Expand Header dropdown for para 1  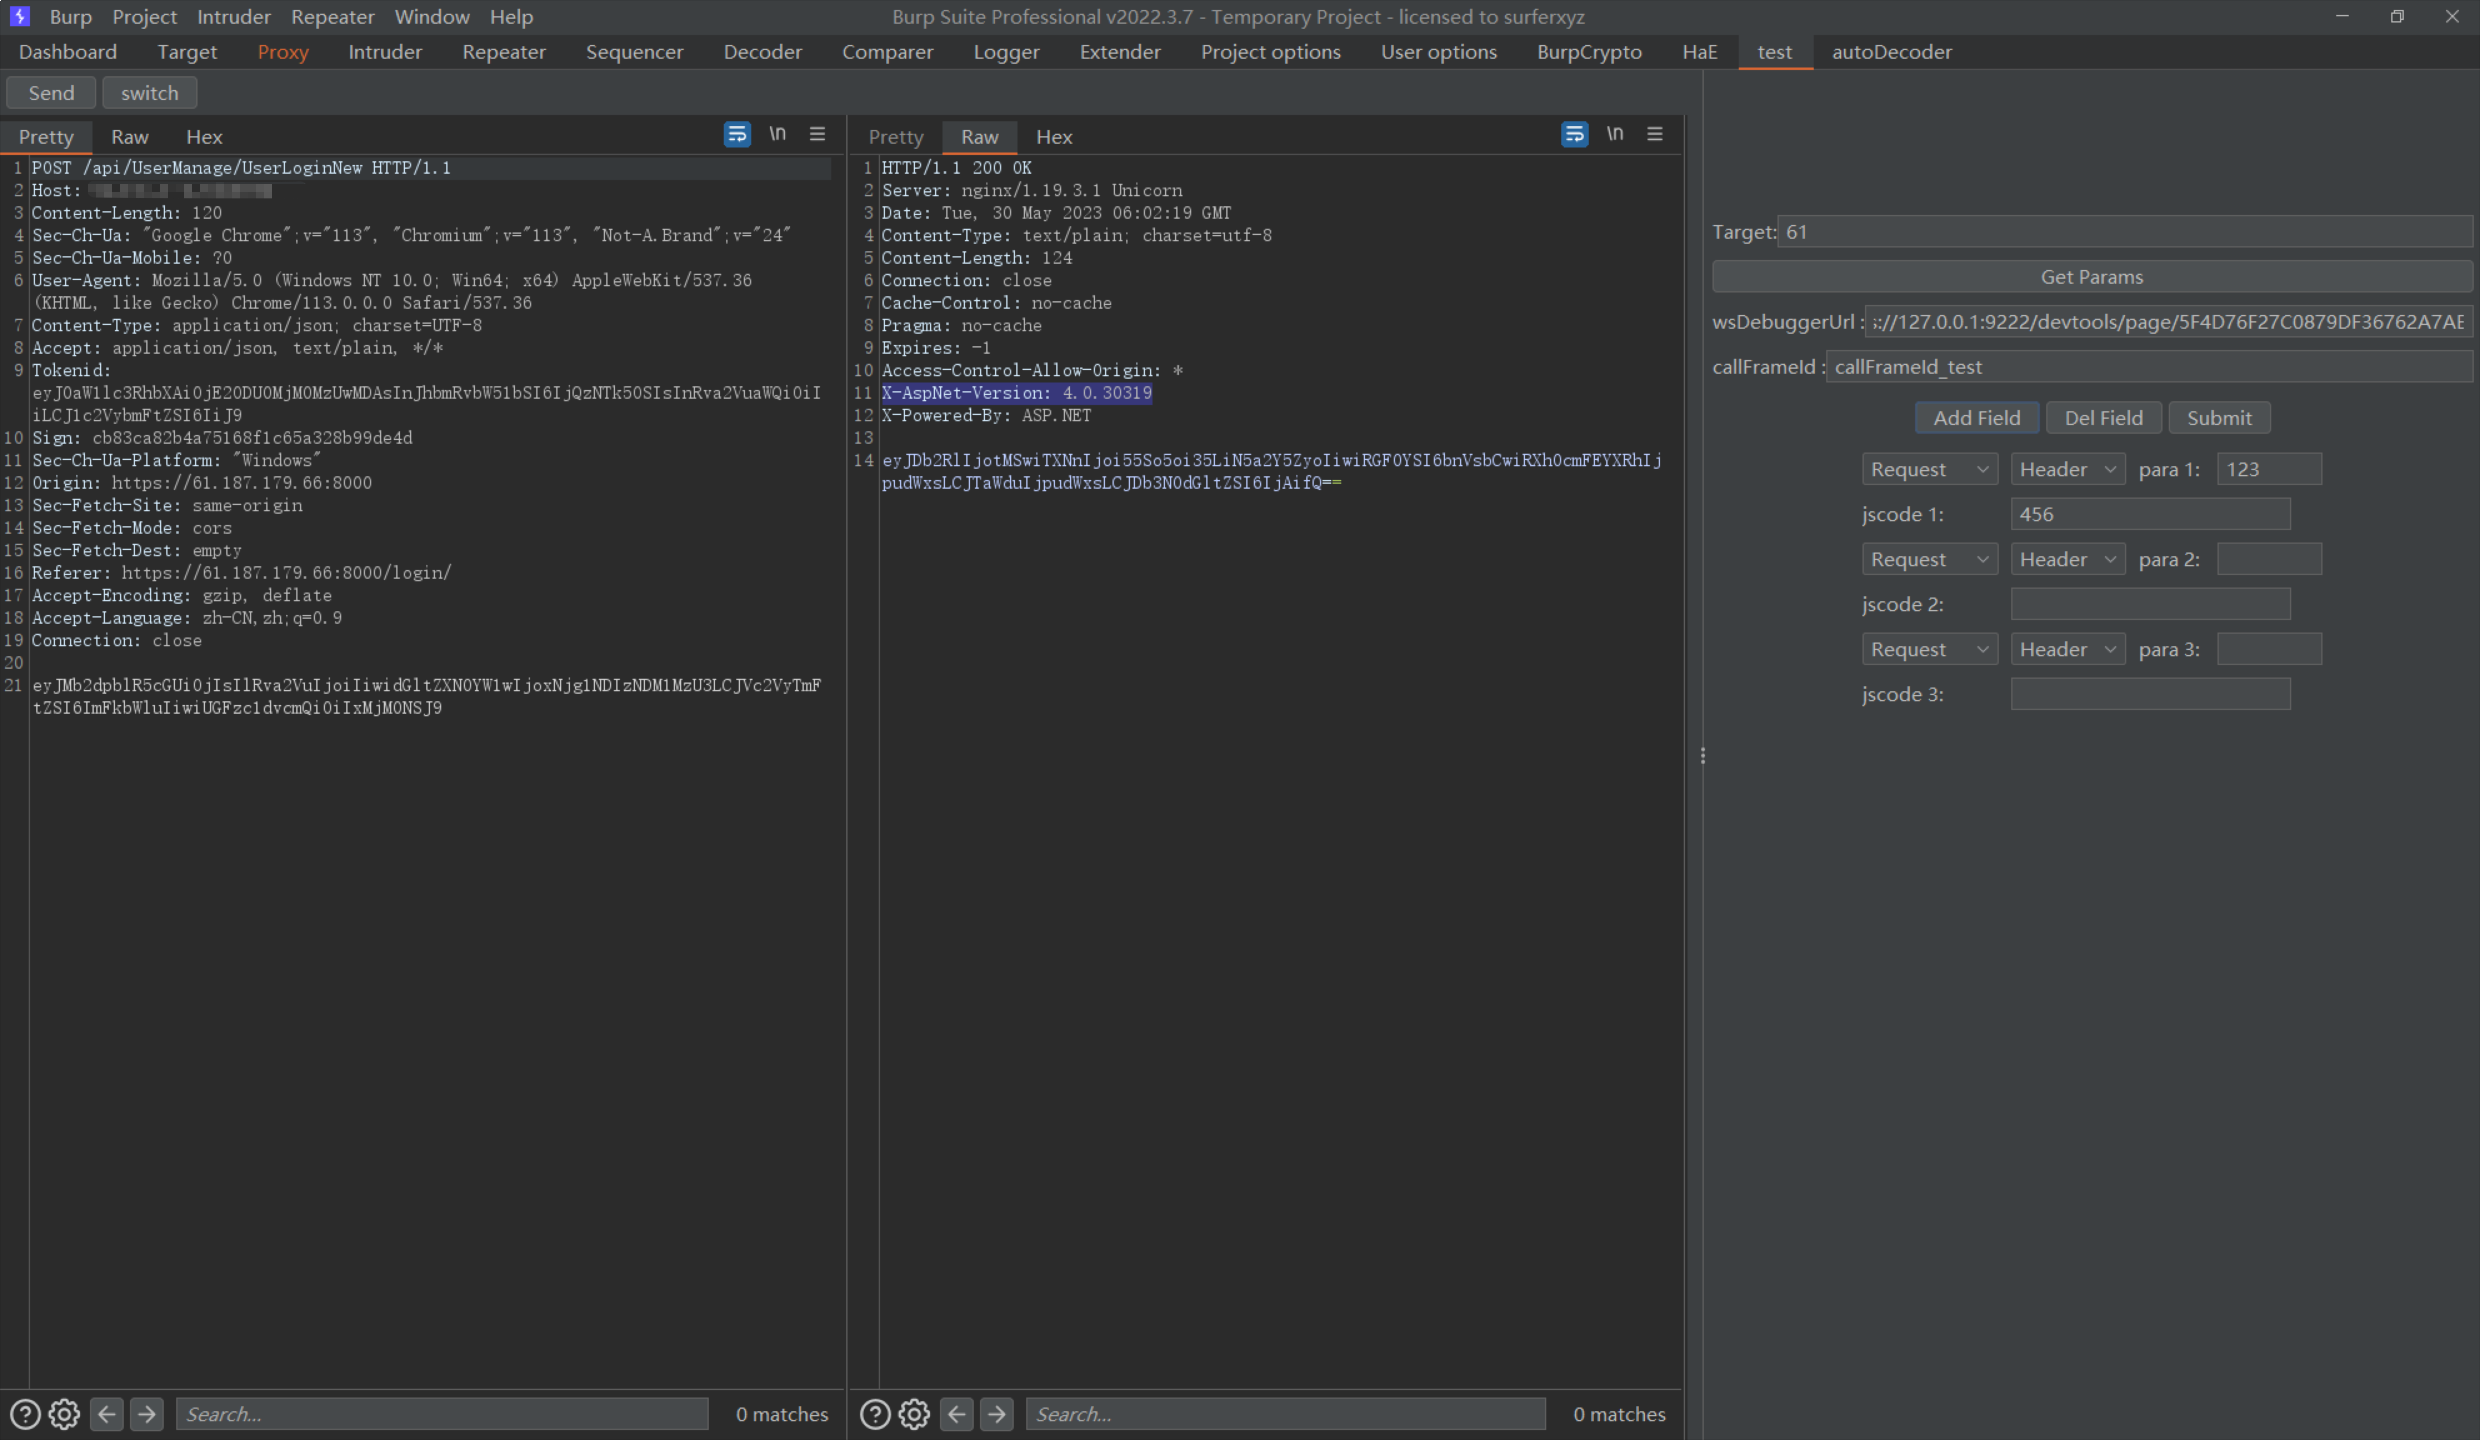[x=2067, y=469]
